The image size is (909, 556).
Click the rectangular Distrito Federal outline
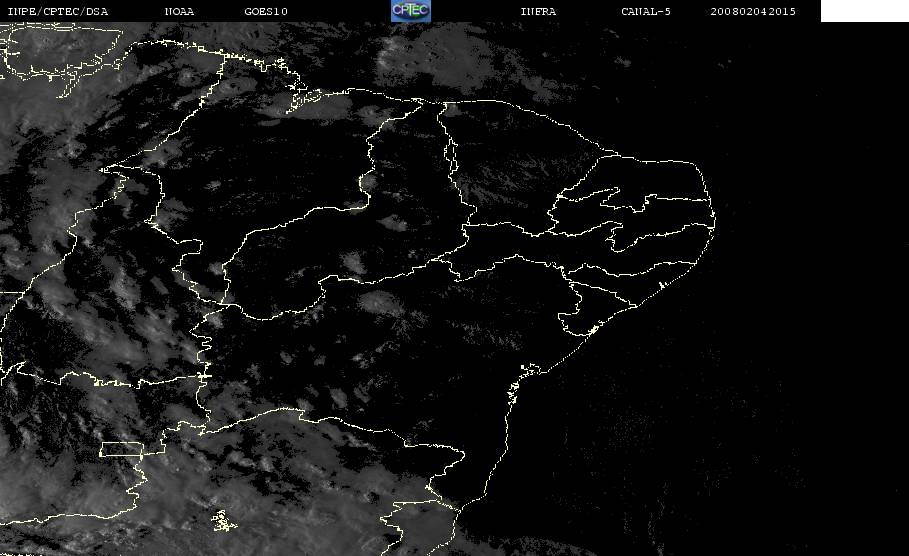coord(121,449)
